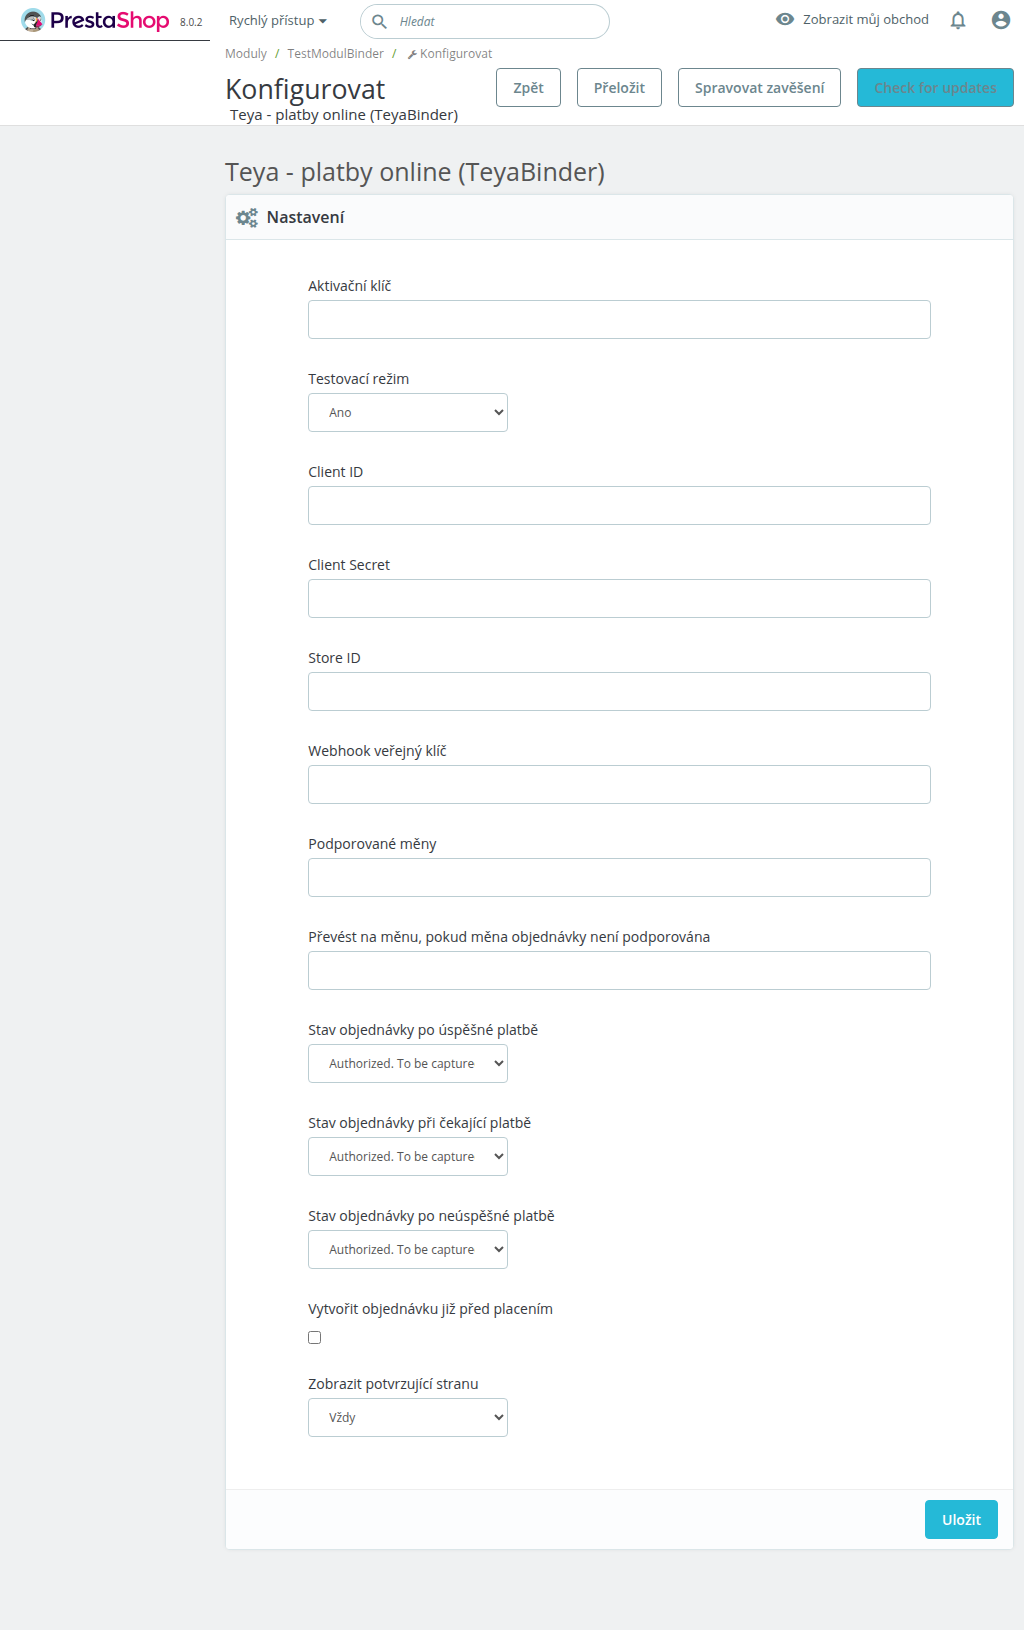
Task: Open Zobrazit potvrzující stranu dropdown
Action: [408, 1417]
